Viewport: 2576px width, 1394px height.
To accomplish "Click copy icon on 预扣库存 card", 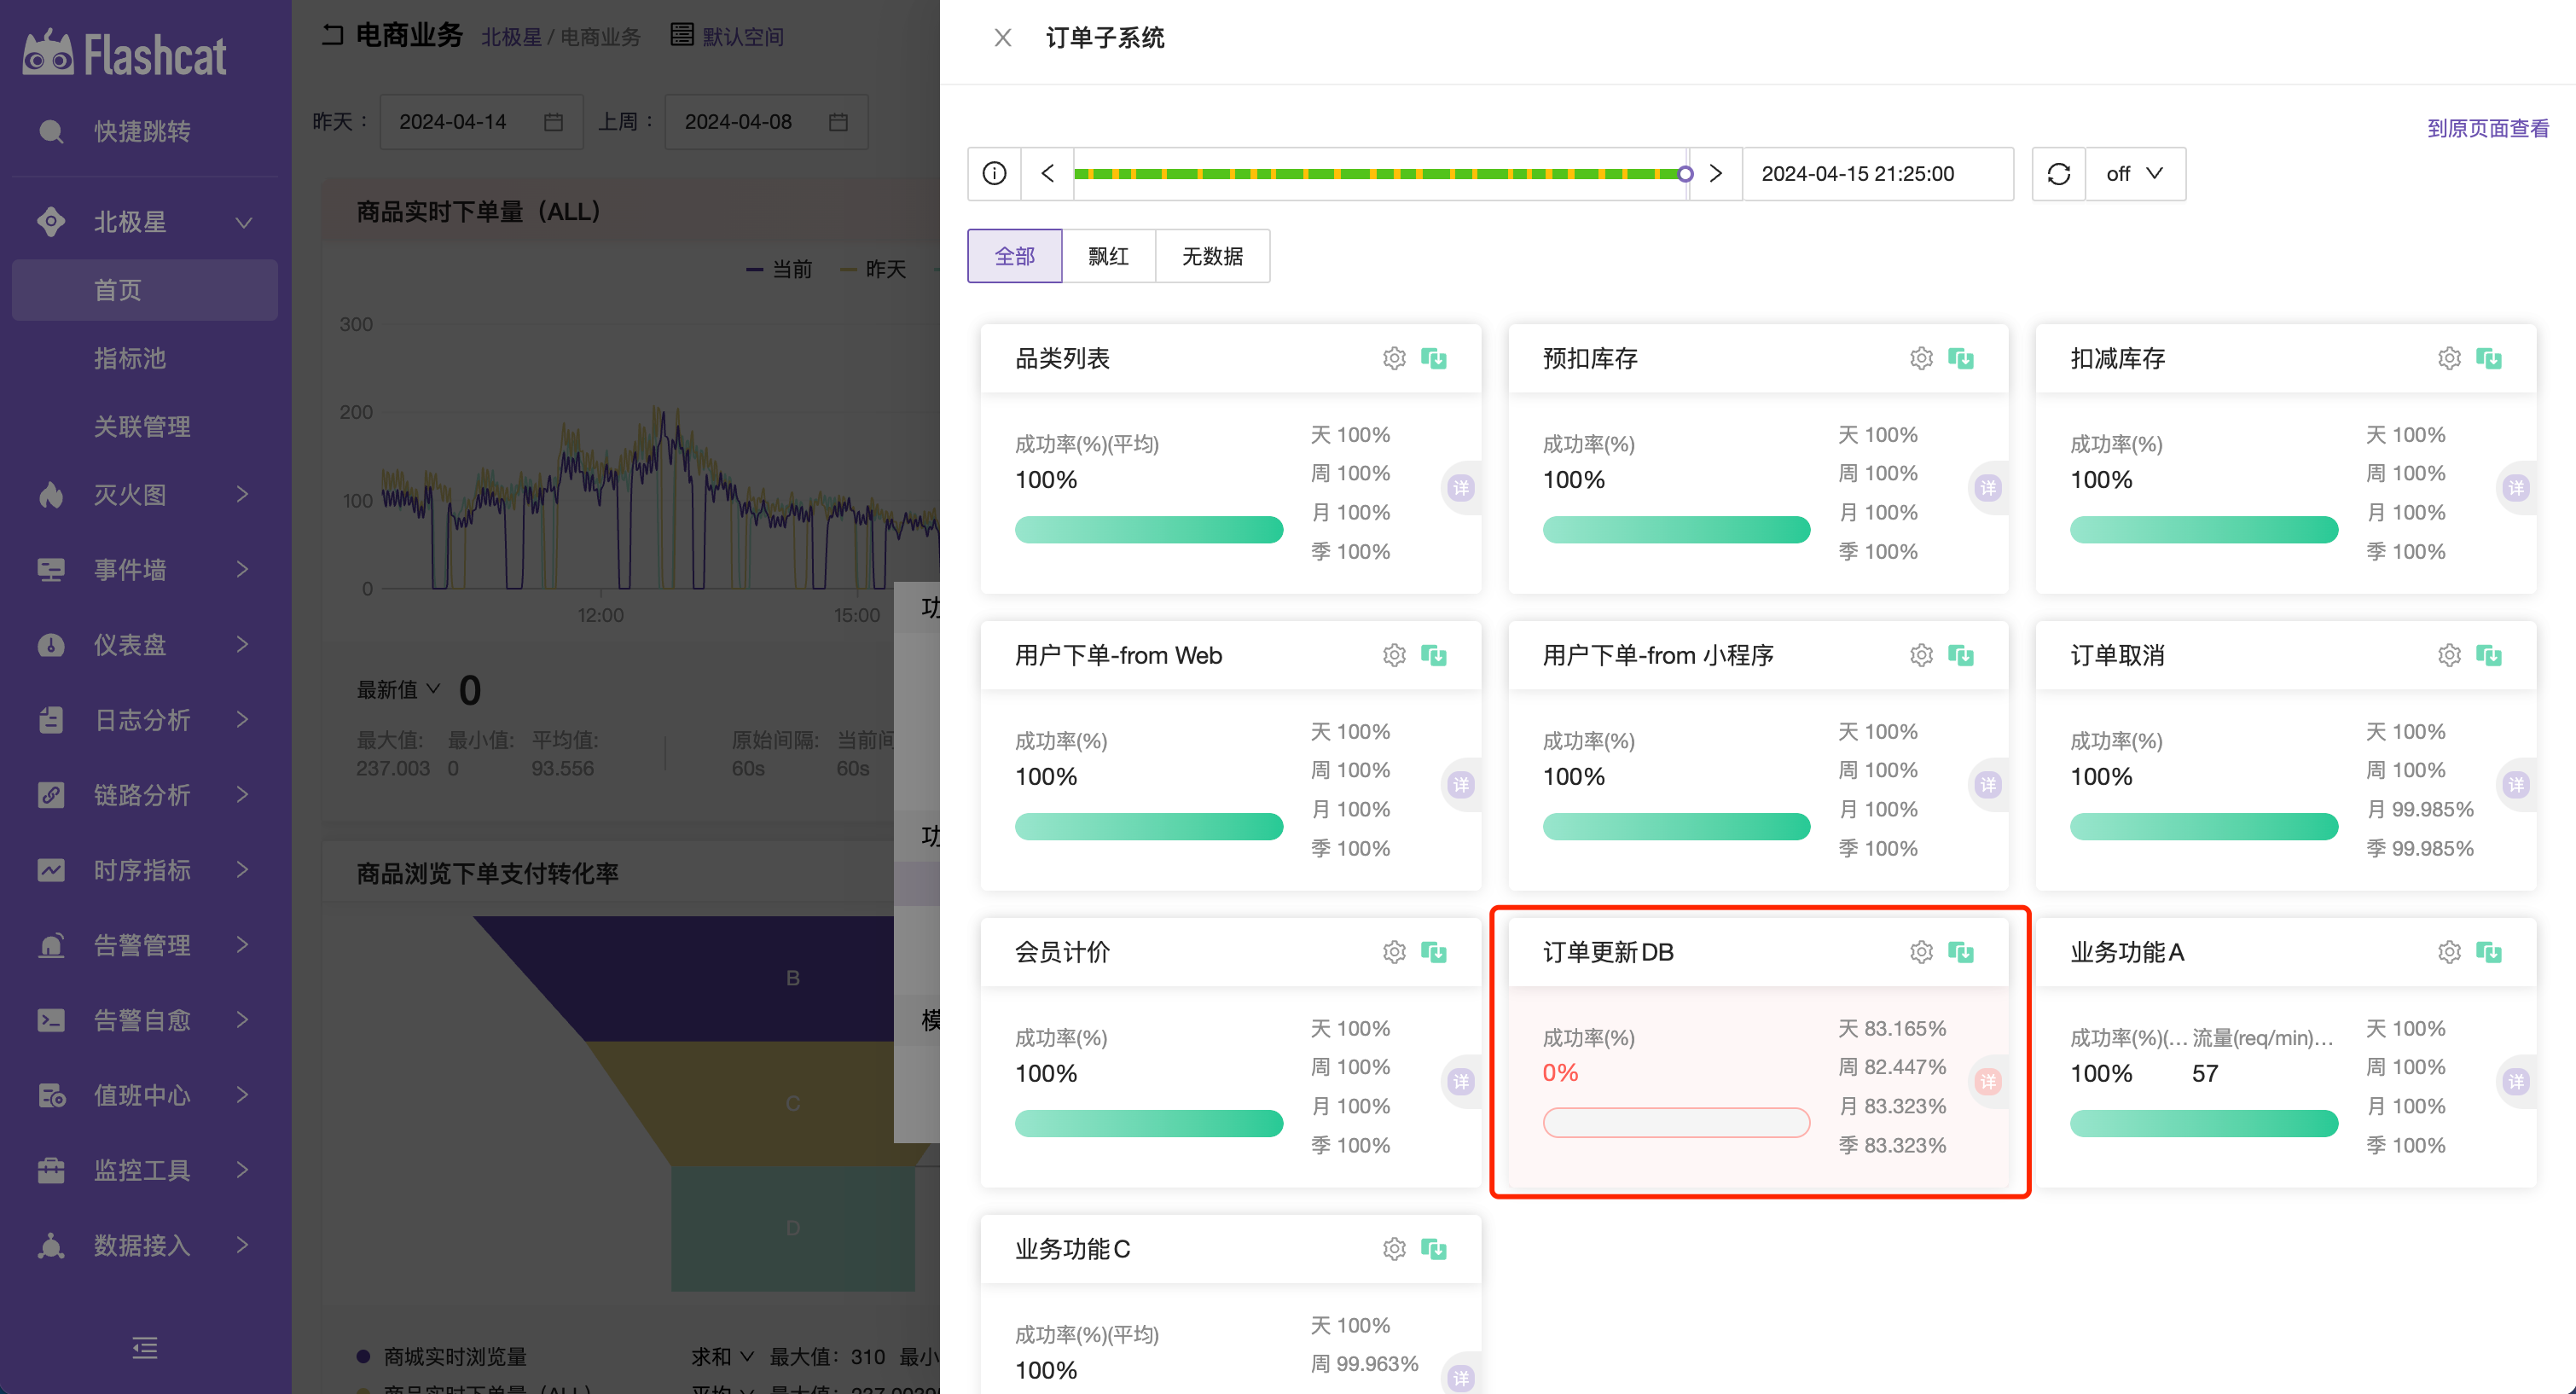I will pos(1961,358).
